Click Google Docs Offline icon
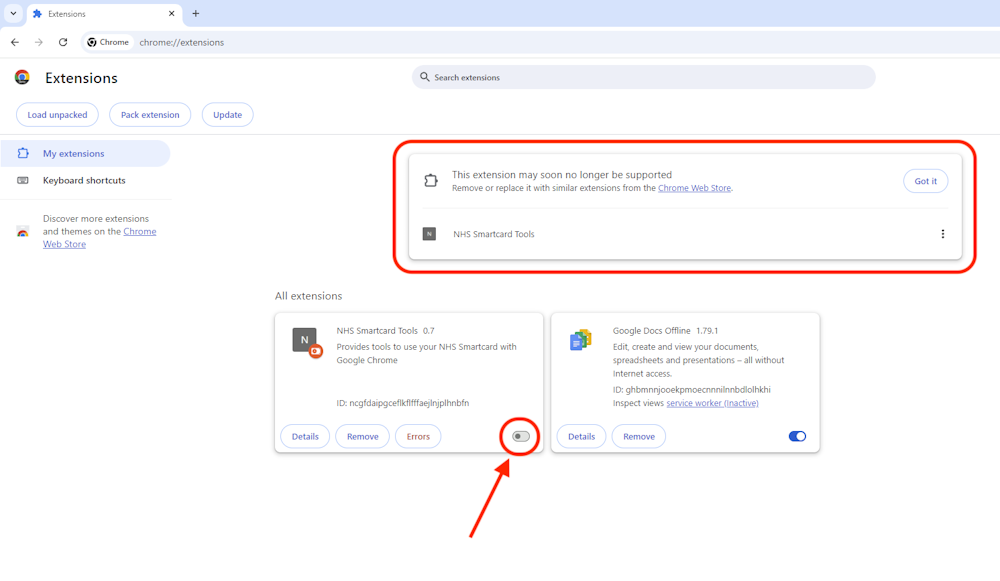The image size is (1000, 581). (x=580, y=340)
